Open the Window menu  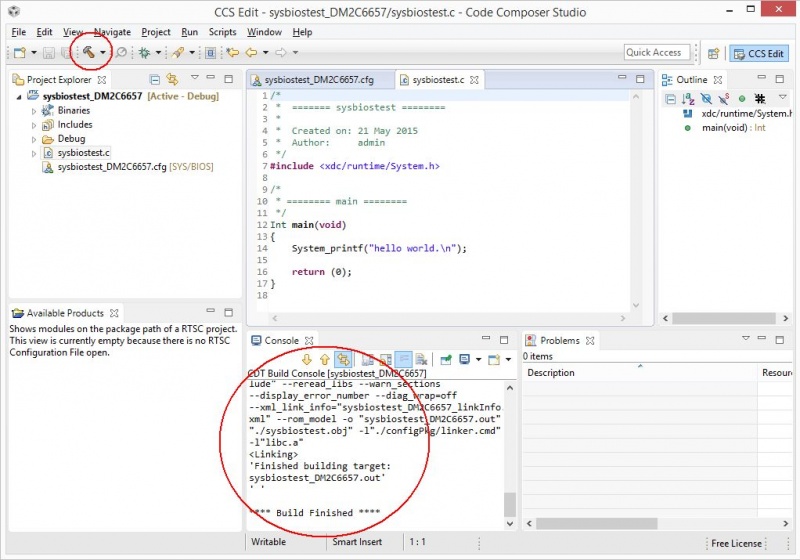[x=264, y=32]
